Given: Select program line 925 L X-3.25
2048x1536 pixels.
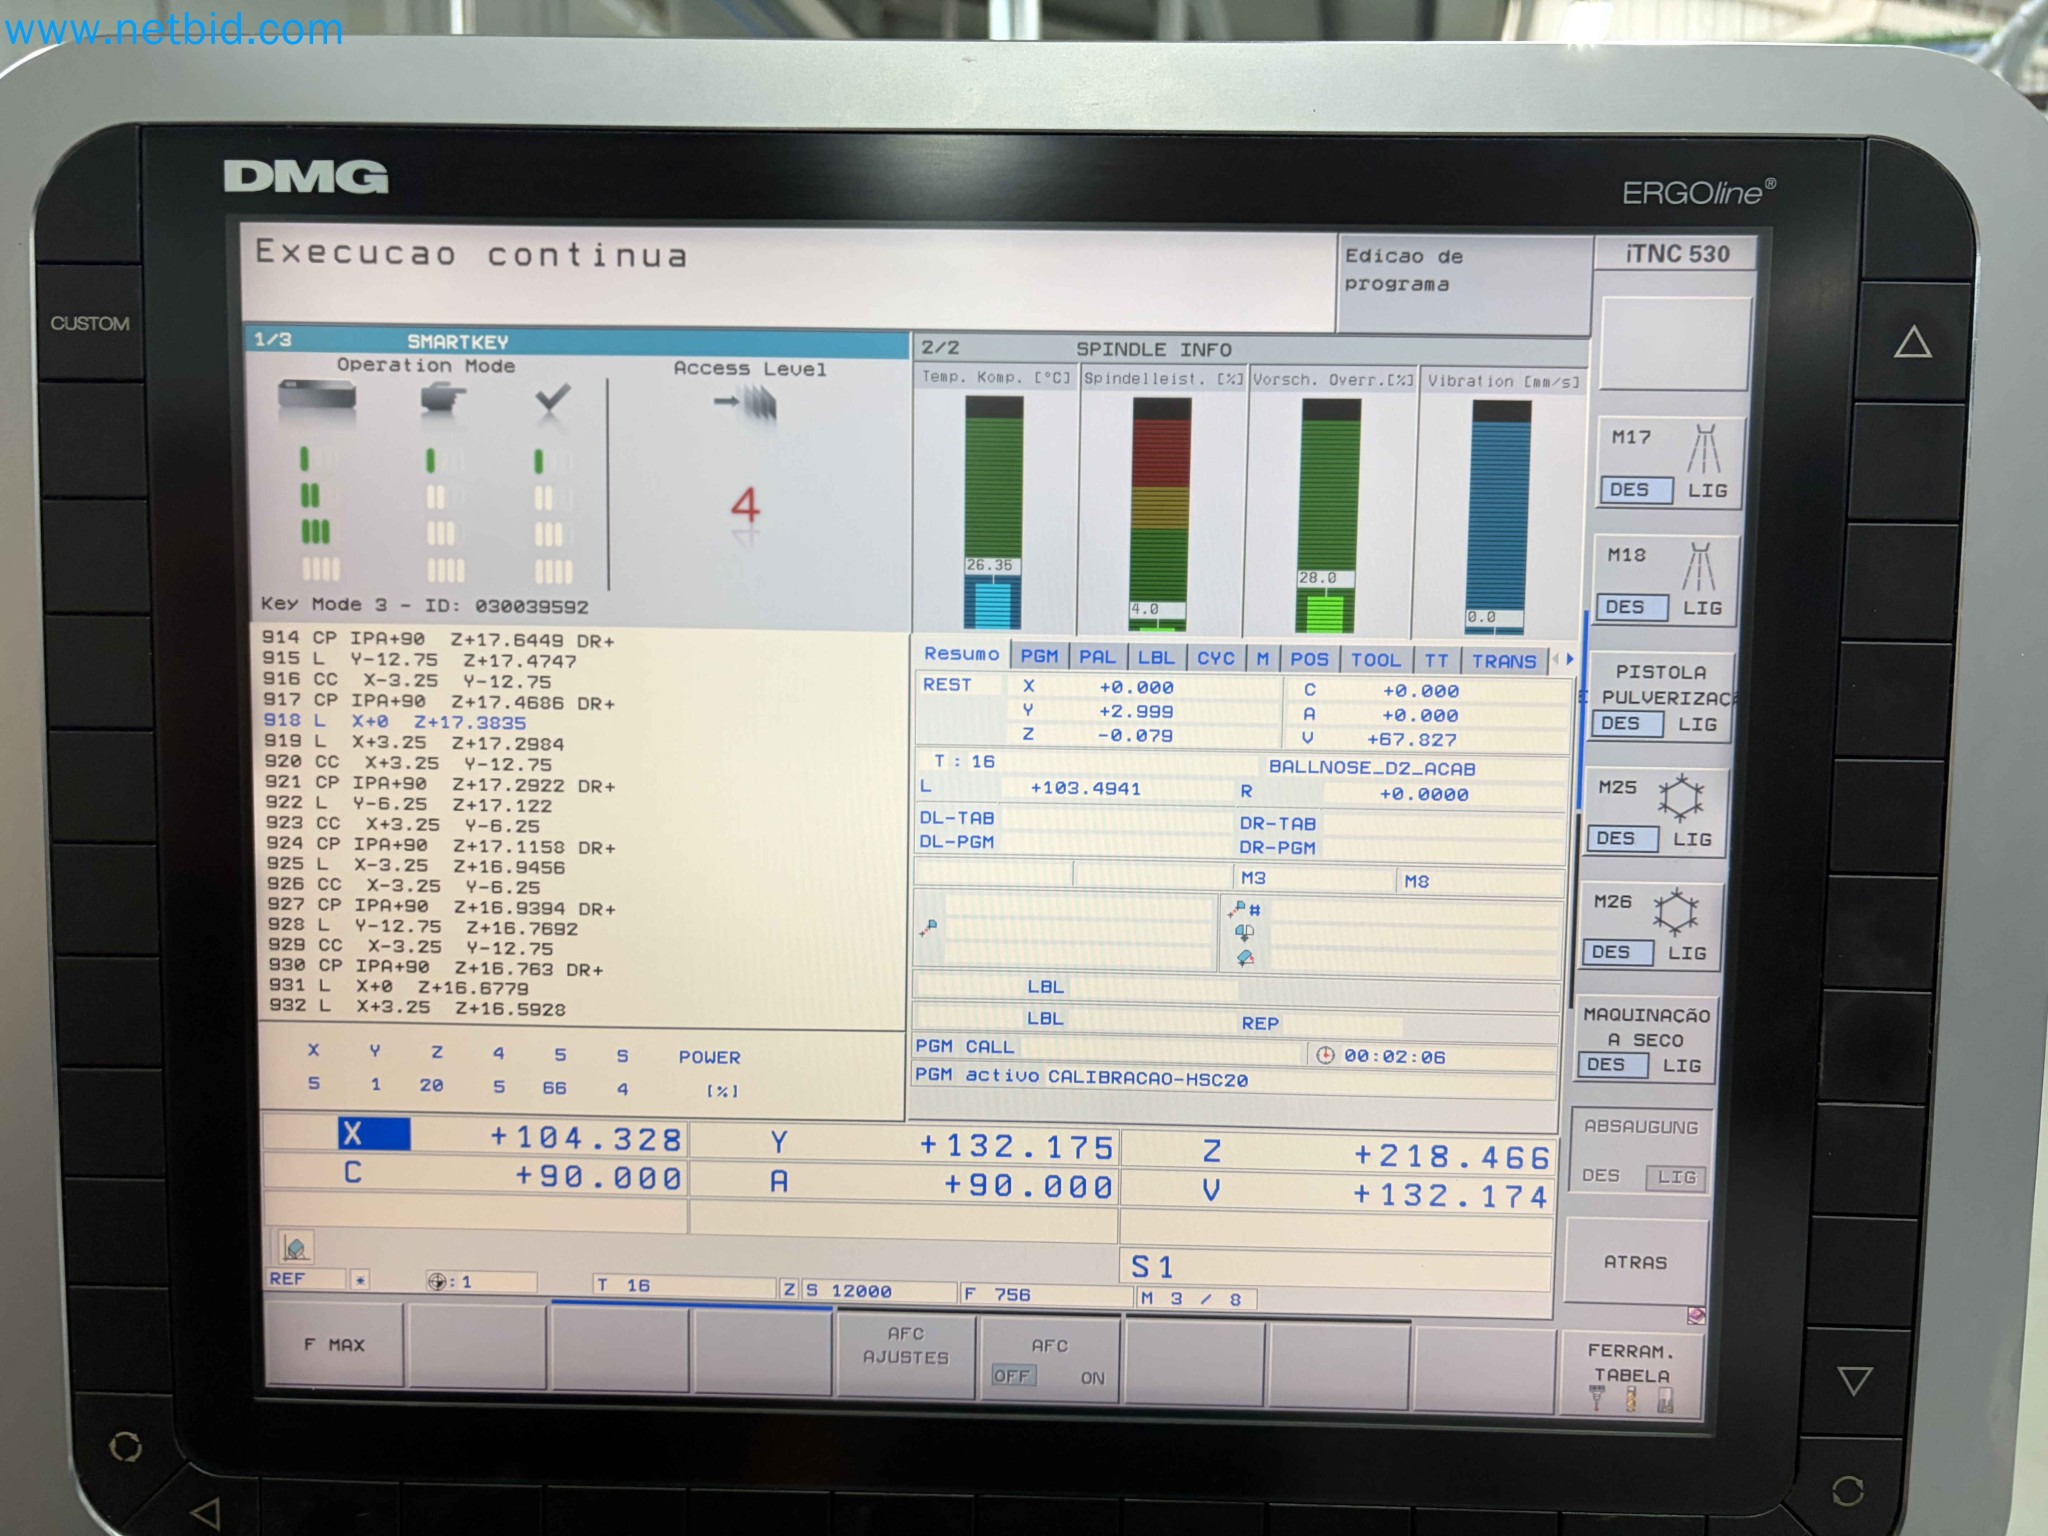Looking at the screenshot, I should coord(416,865).
